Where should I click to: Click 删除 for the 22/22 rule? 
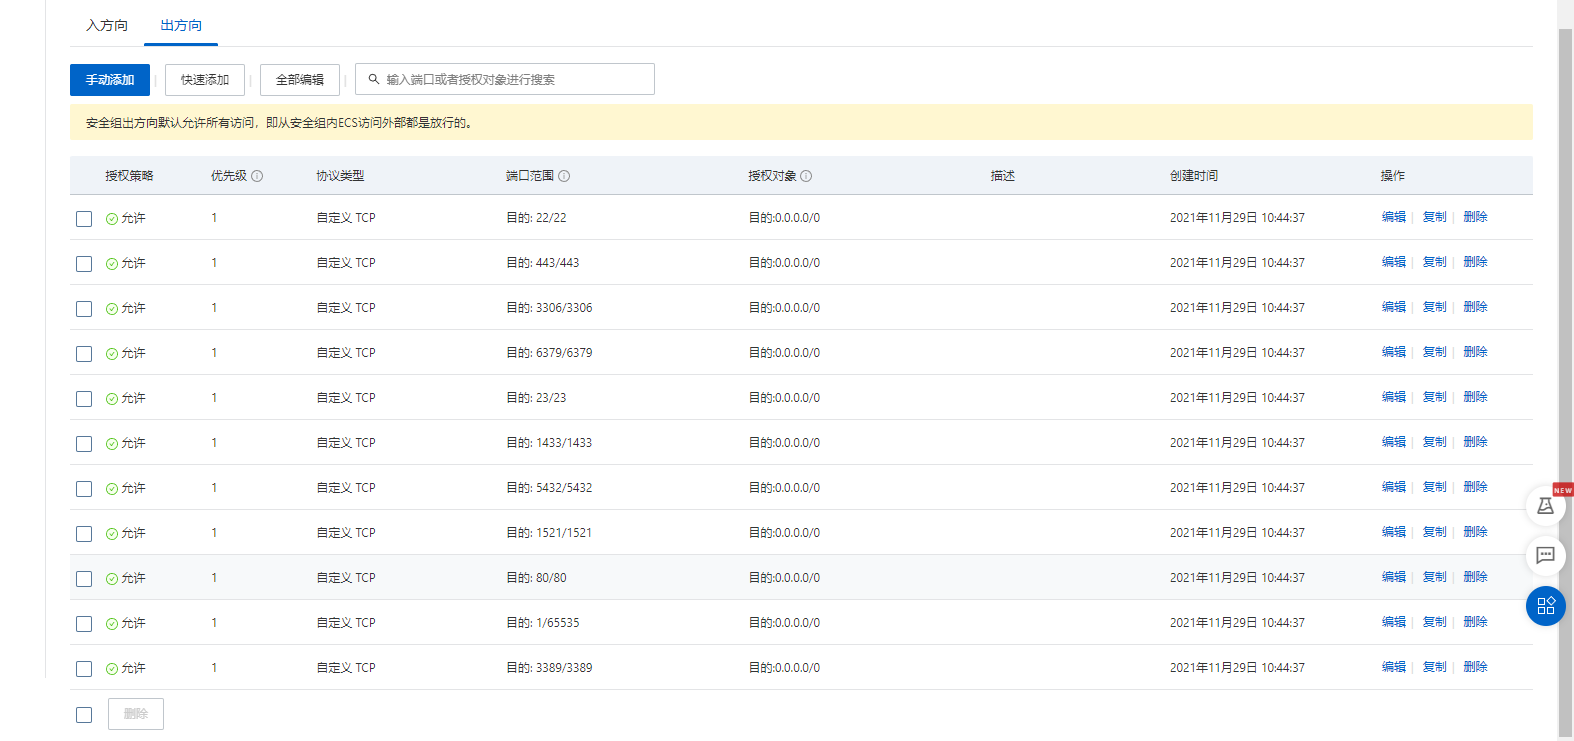[x=1476, y=217]
